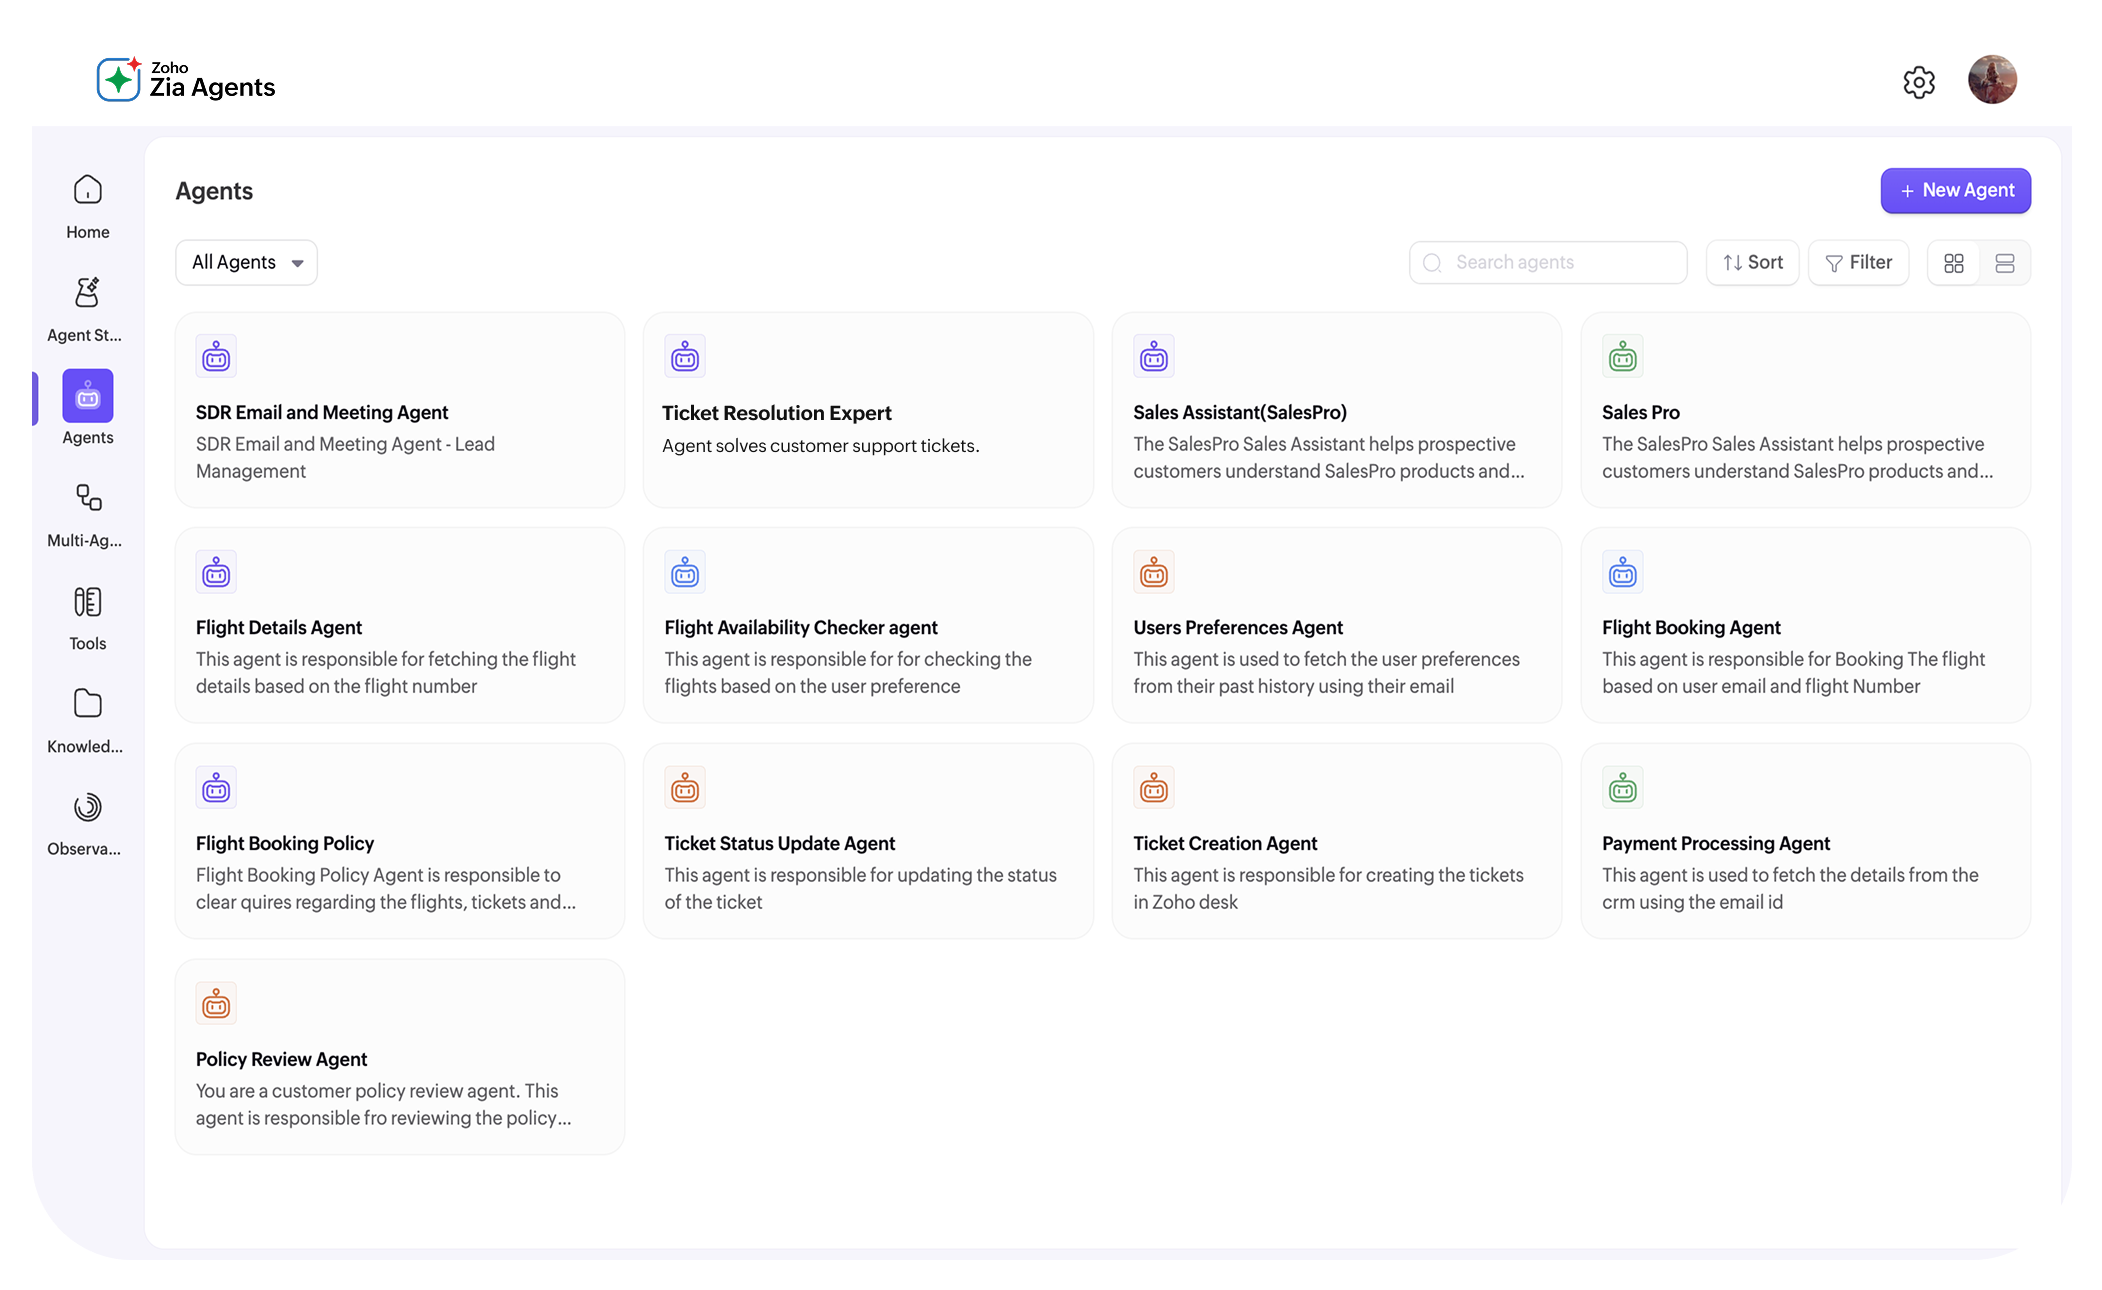Image resolution: width=2102 pixels, height=1290 pixels.
Task: Switch to grid view layout
Action: click(1953, 262)
